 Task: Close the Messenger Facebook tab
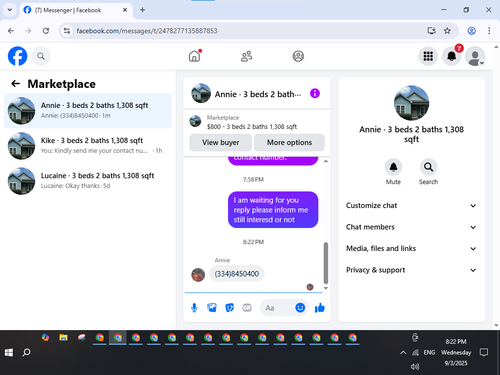pyautogui.click(x=125, y=10)
